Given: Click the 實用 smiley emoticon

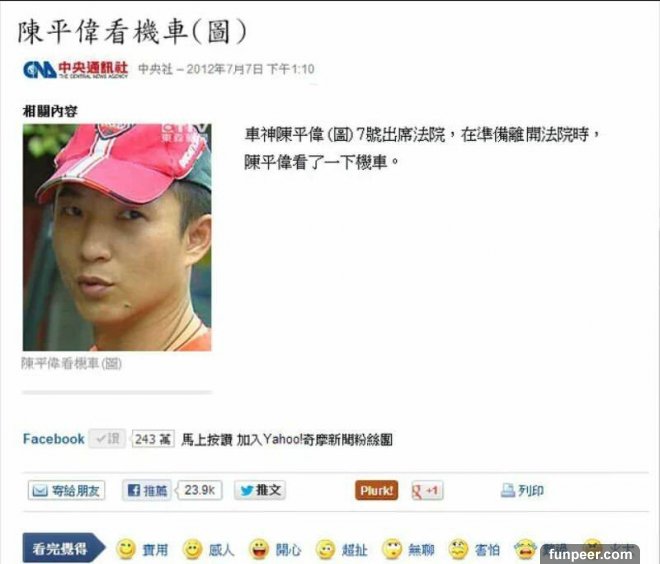Looking at the screenshot, I should (125, 549).
